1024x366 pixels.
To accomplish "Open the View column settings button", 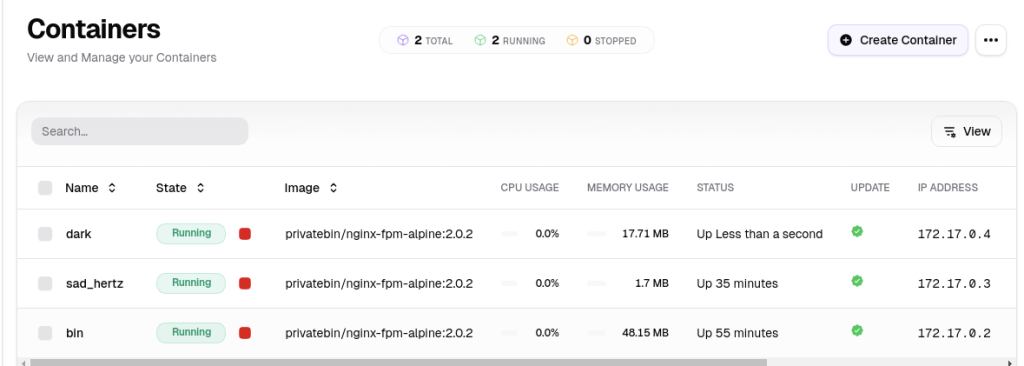I will pos(966,131).
